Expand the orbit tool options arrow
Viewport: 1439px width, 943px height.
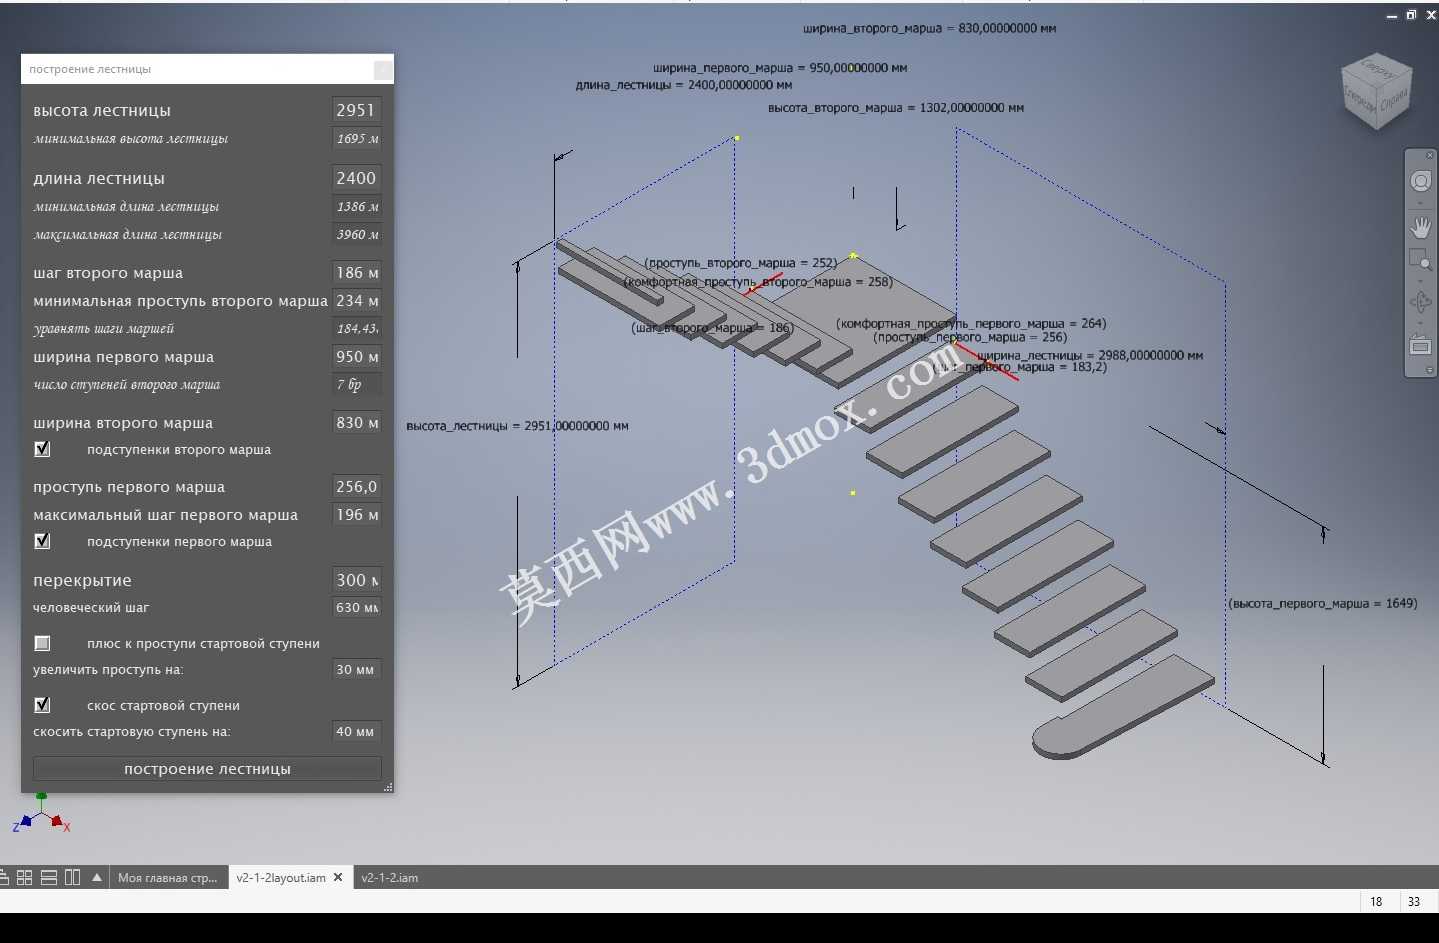pos(1420,322)
